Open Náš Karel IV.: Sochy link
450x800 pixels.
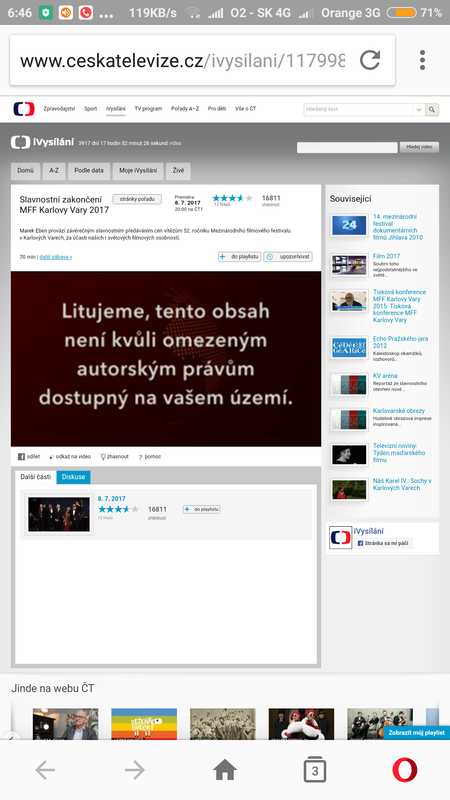point(402,484)
